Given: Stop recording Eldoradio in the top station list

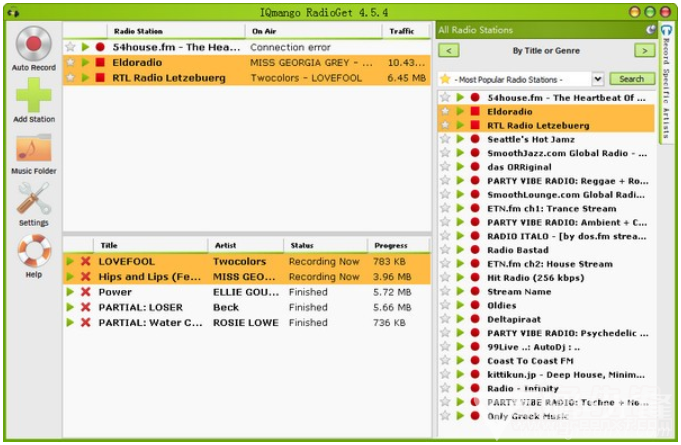Looking at the screenshot, I should 100,62.
